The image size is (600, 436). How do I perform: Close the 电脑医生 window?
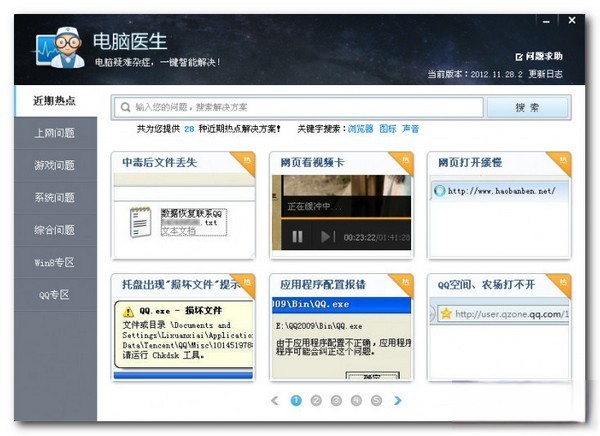(x=572, y=20)
